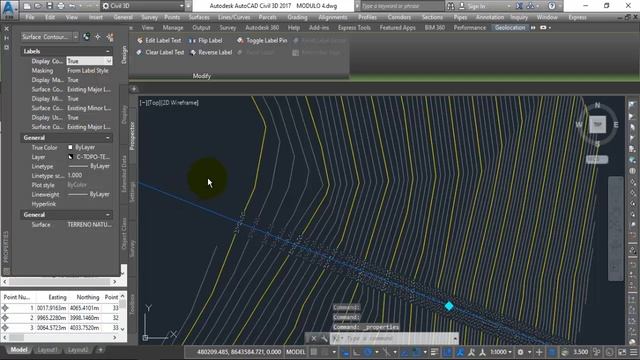Click the Plot/Print icon in quick access toolbar
The width and height of the screenshot is (640, 360).
tap(61, 6)
